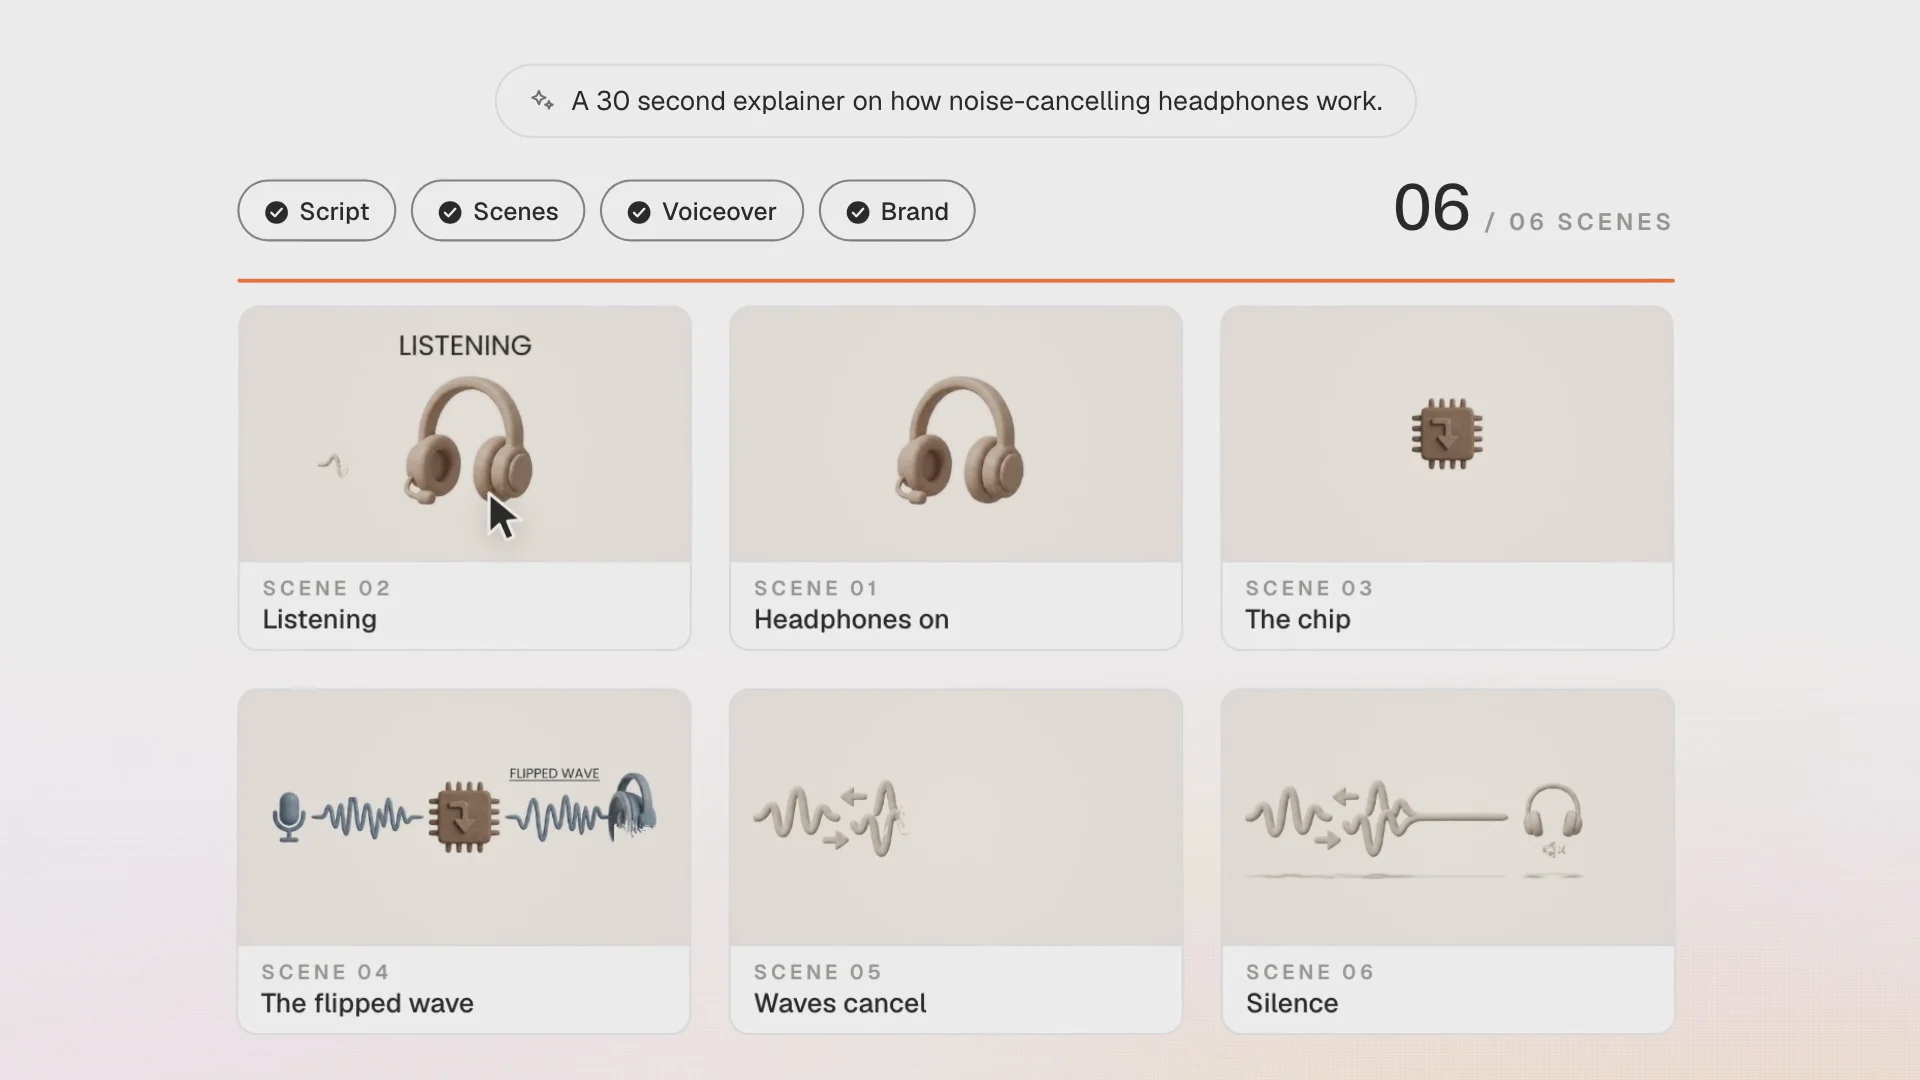
Task: Click the 'SCENE 05' label
Action: (x=817, y=972)
